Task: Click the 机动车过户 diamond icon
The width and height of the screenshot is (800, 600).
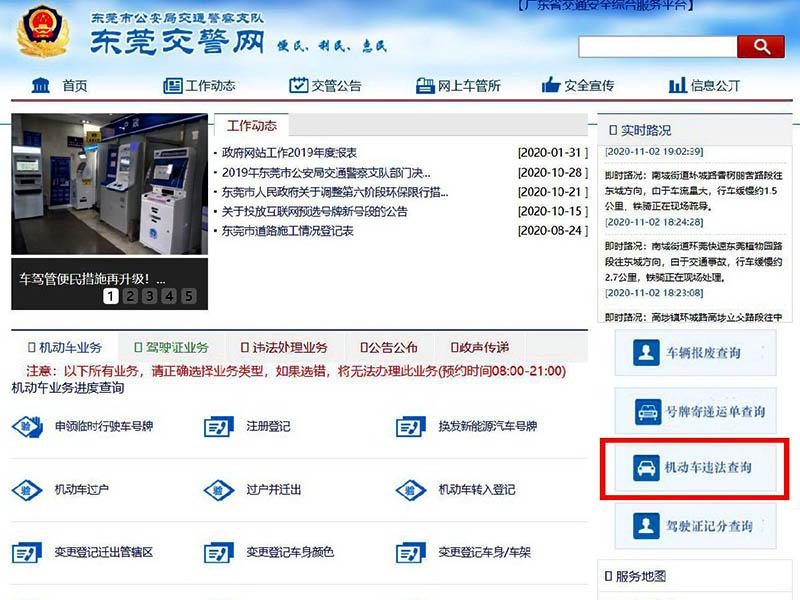Action: 27,490
